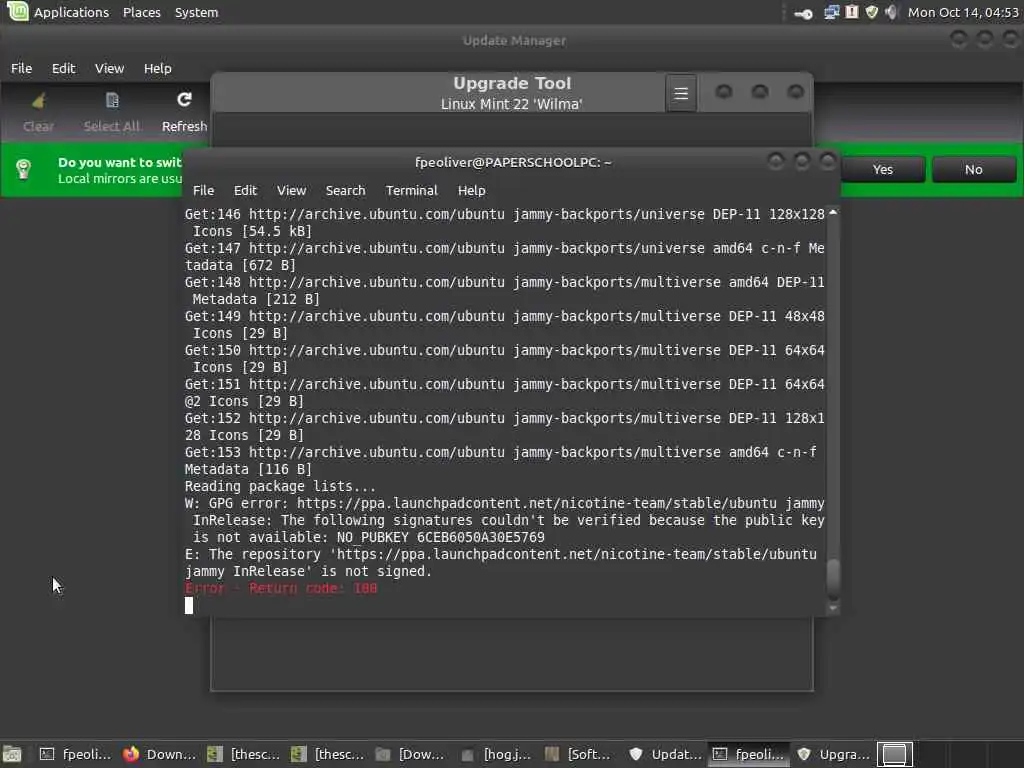Click the 'Do you want to swit' banner heading
The width and height of the screenshot is (1024, 768).
click(120, 163)
